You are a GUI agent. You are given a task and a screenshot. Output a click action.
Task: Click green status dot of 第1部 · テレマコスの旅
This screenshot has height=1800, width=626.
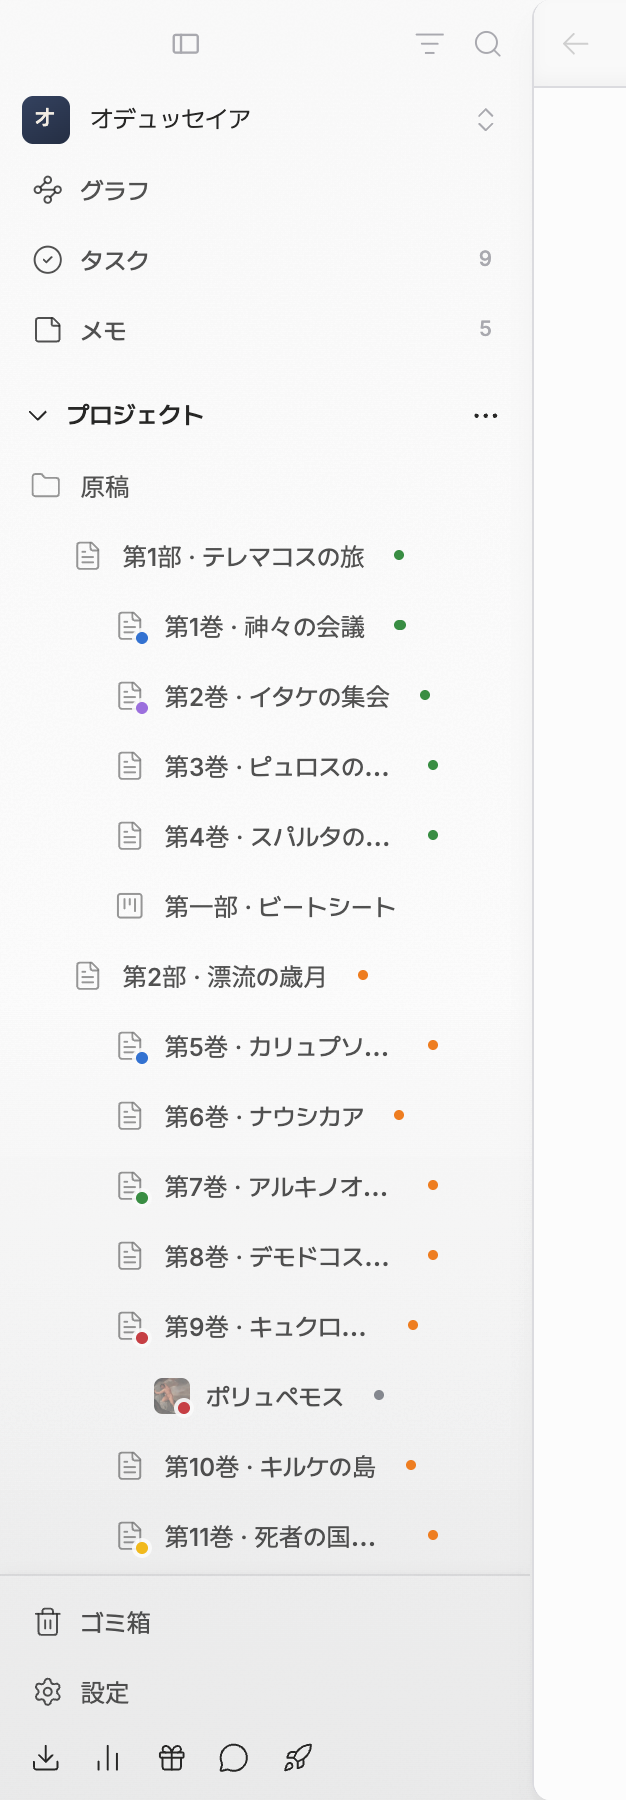pos(399,555)
